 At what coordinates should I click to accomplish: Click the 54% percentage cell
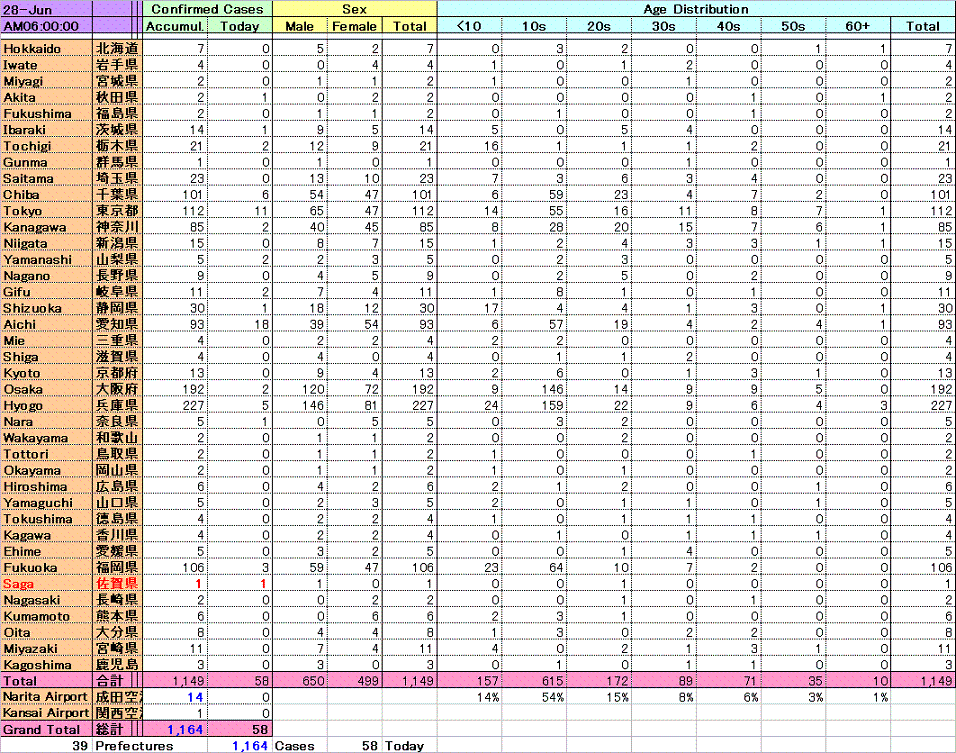point(534,697)
